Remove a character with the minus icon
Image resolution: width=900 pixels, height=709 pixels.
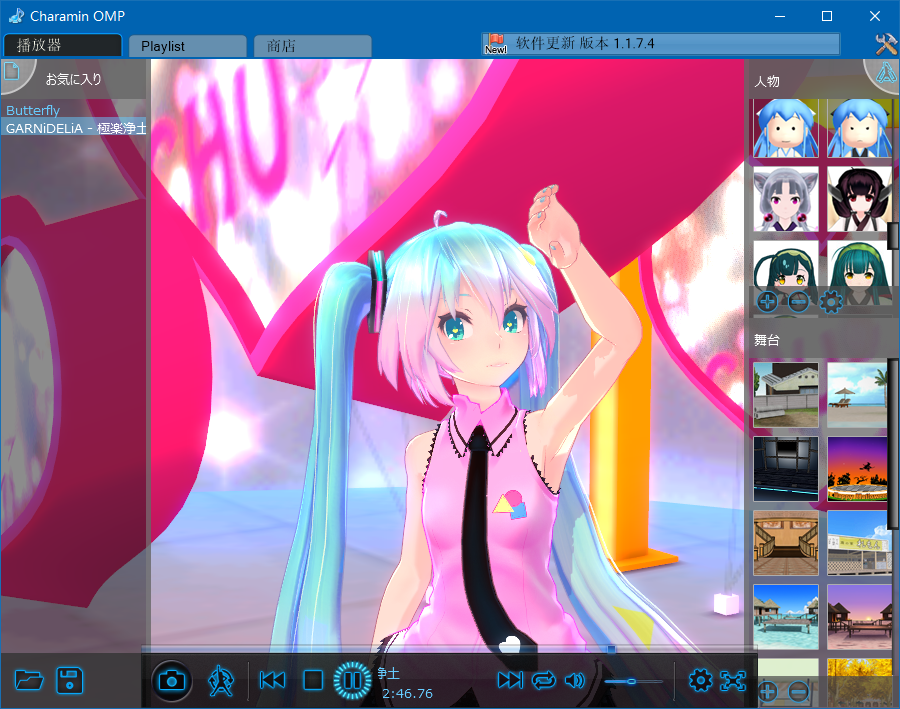point(798,301)
